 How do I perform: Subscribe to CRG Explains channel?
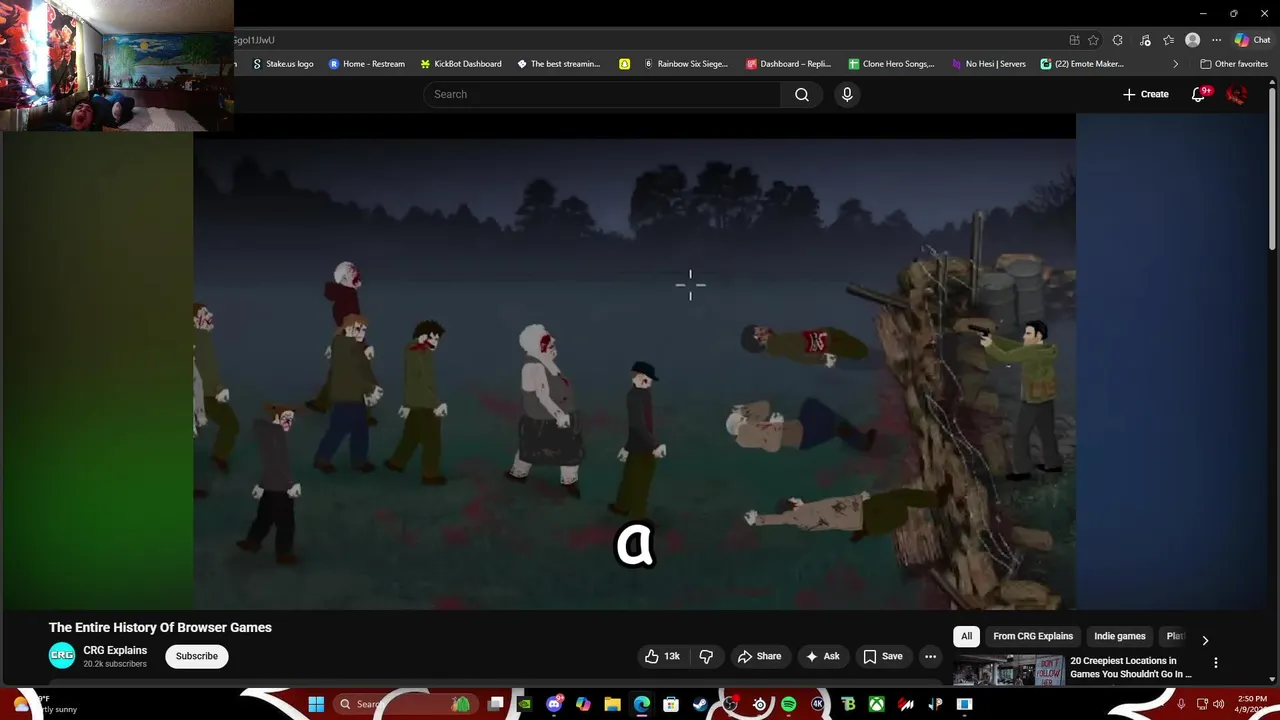[x=197, y=656]
